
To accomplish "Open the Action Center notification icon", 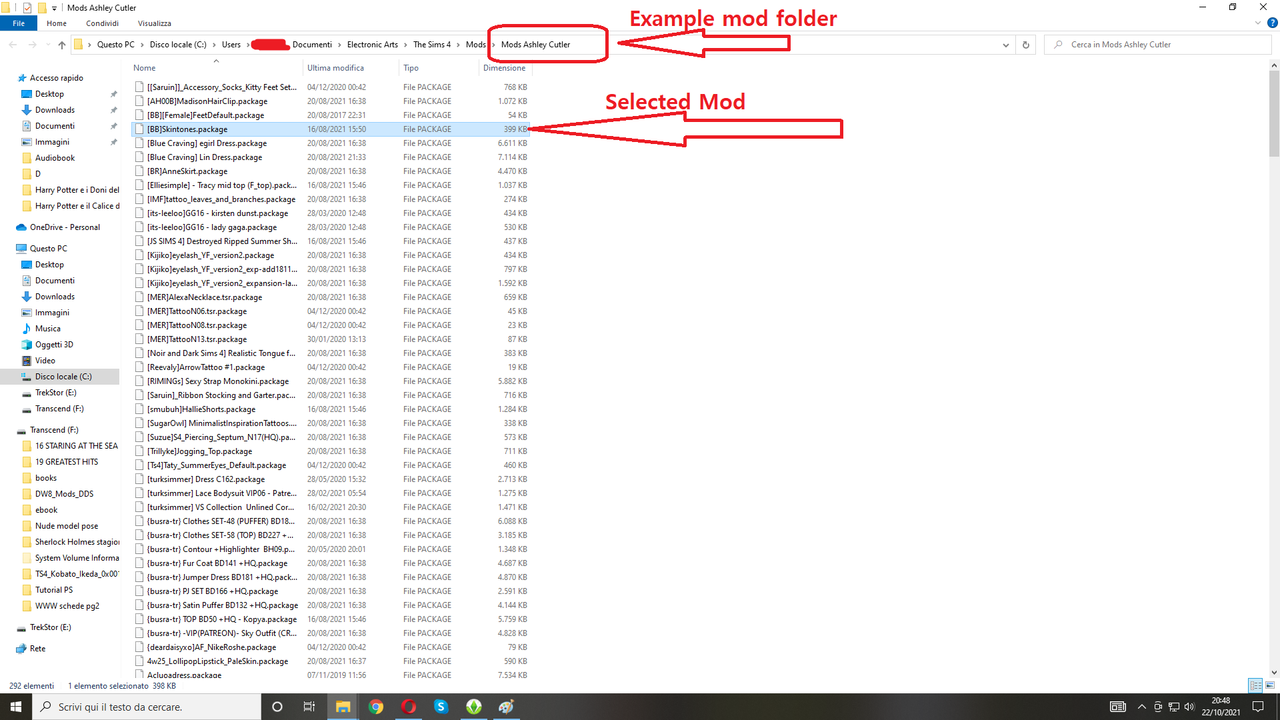I will [x=1258, y=707].
